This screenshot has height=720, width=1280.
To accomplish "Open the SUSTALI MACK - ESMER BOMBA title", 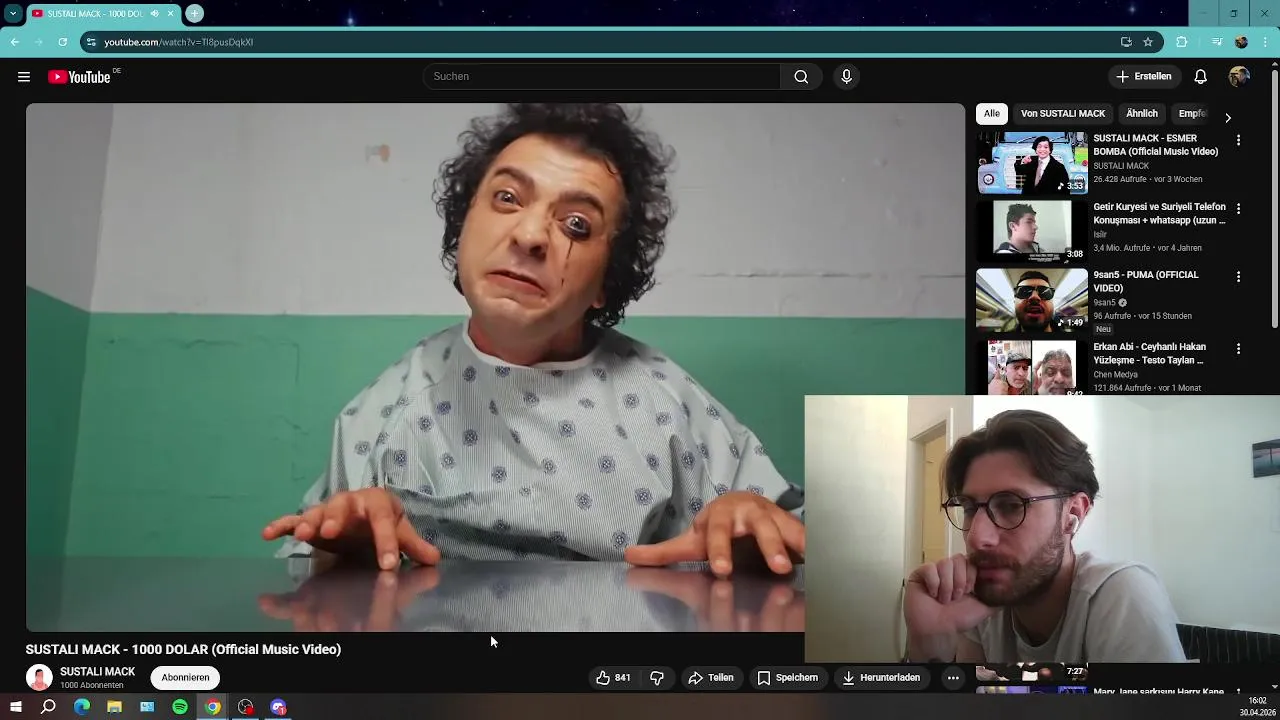I will click(1156, 145).
